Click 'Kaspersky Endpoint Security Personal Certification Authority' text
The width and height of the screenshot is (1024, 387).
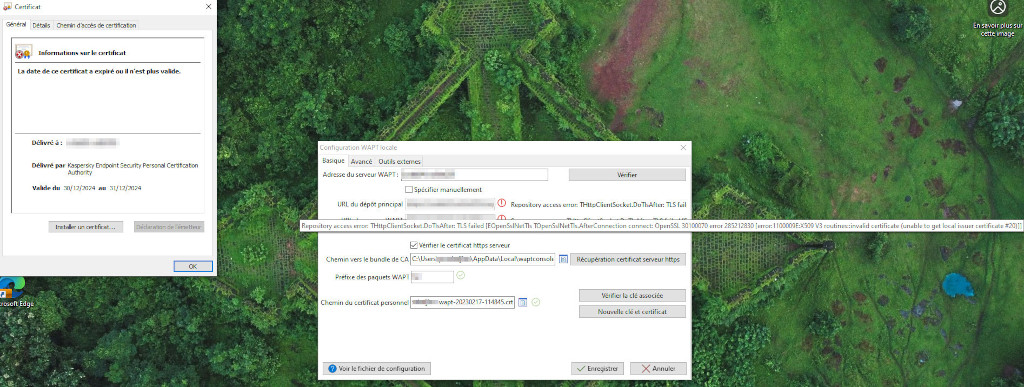[x=133, y=170]
